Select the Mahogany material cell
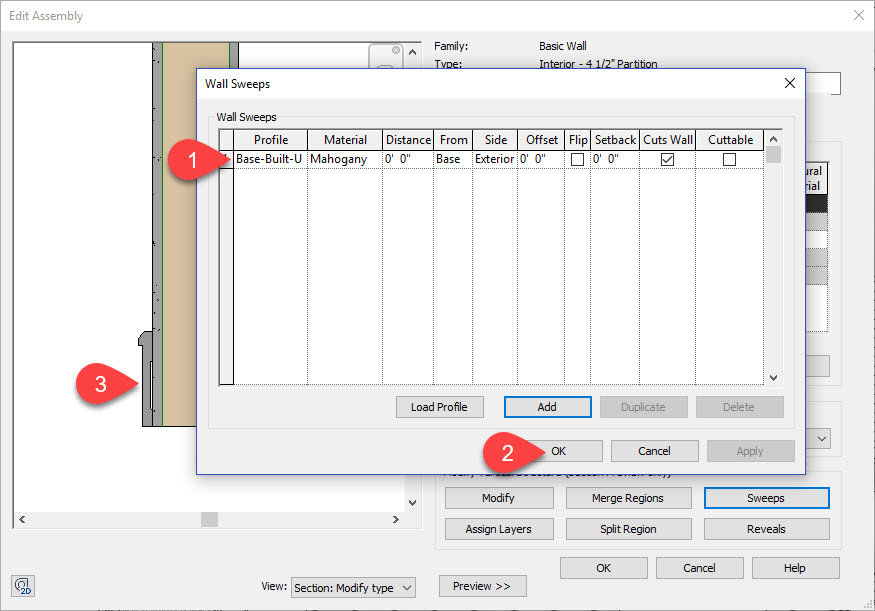 [343, 158]
